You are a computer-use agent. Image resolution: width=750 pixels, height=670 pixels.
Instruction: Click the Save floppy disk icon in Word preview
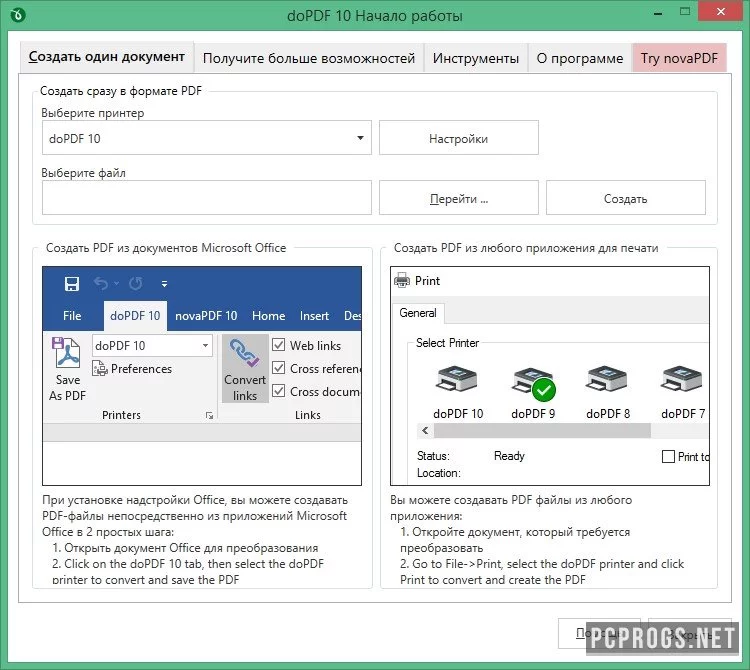tap(72, 284)
